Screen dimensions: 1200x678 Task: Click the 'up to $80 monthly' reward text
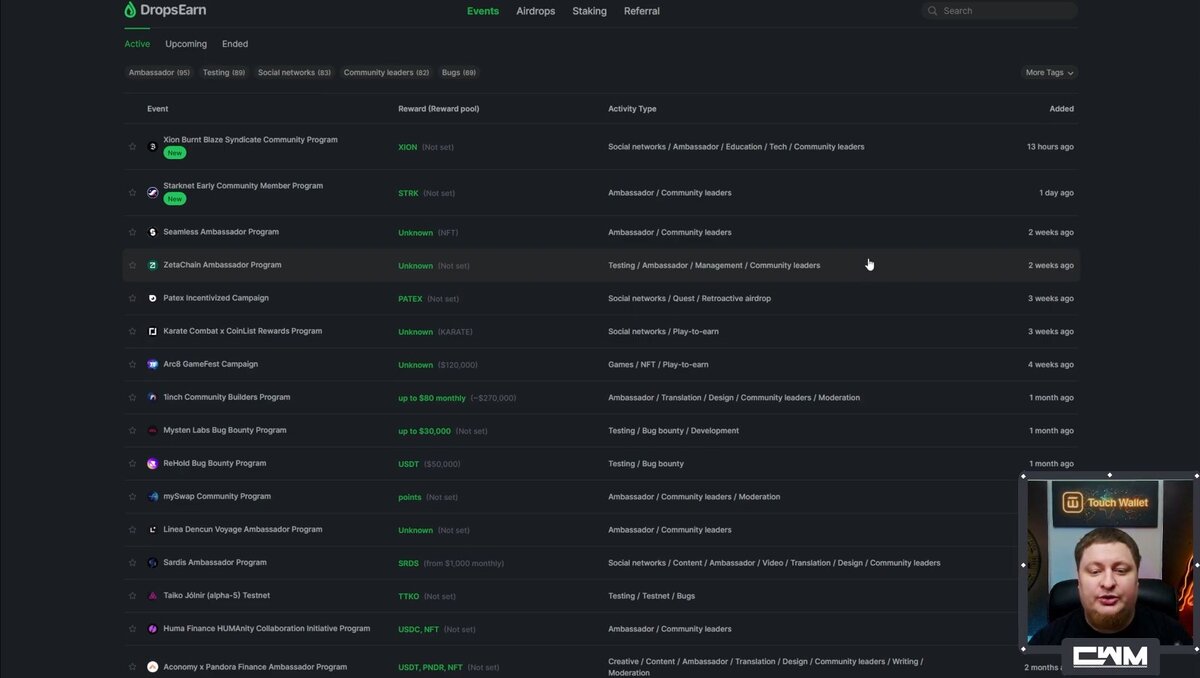pyautogui.click(x=432, y=398)
